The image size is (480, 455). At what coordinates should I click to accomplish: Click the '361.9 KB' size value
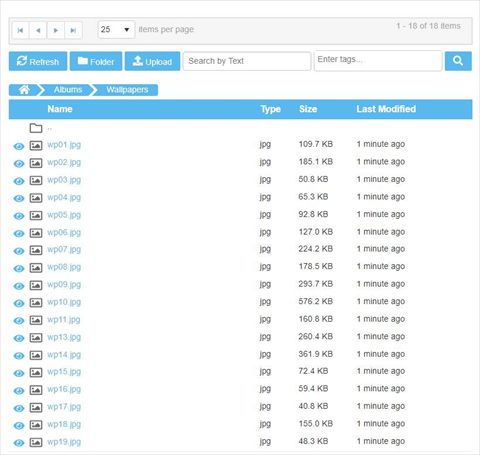316,354
